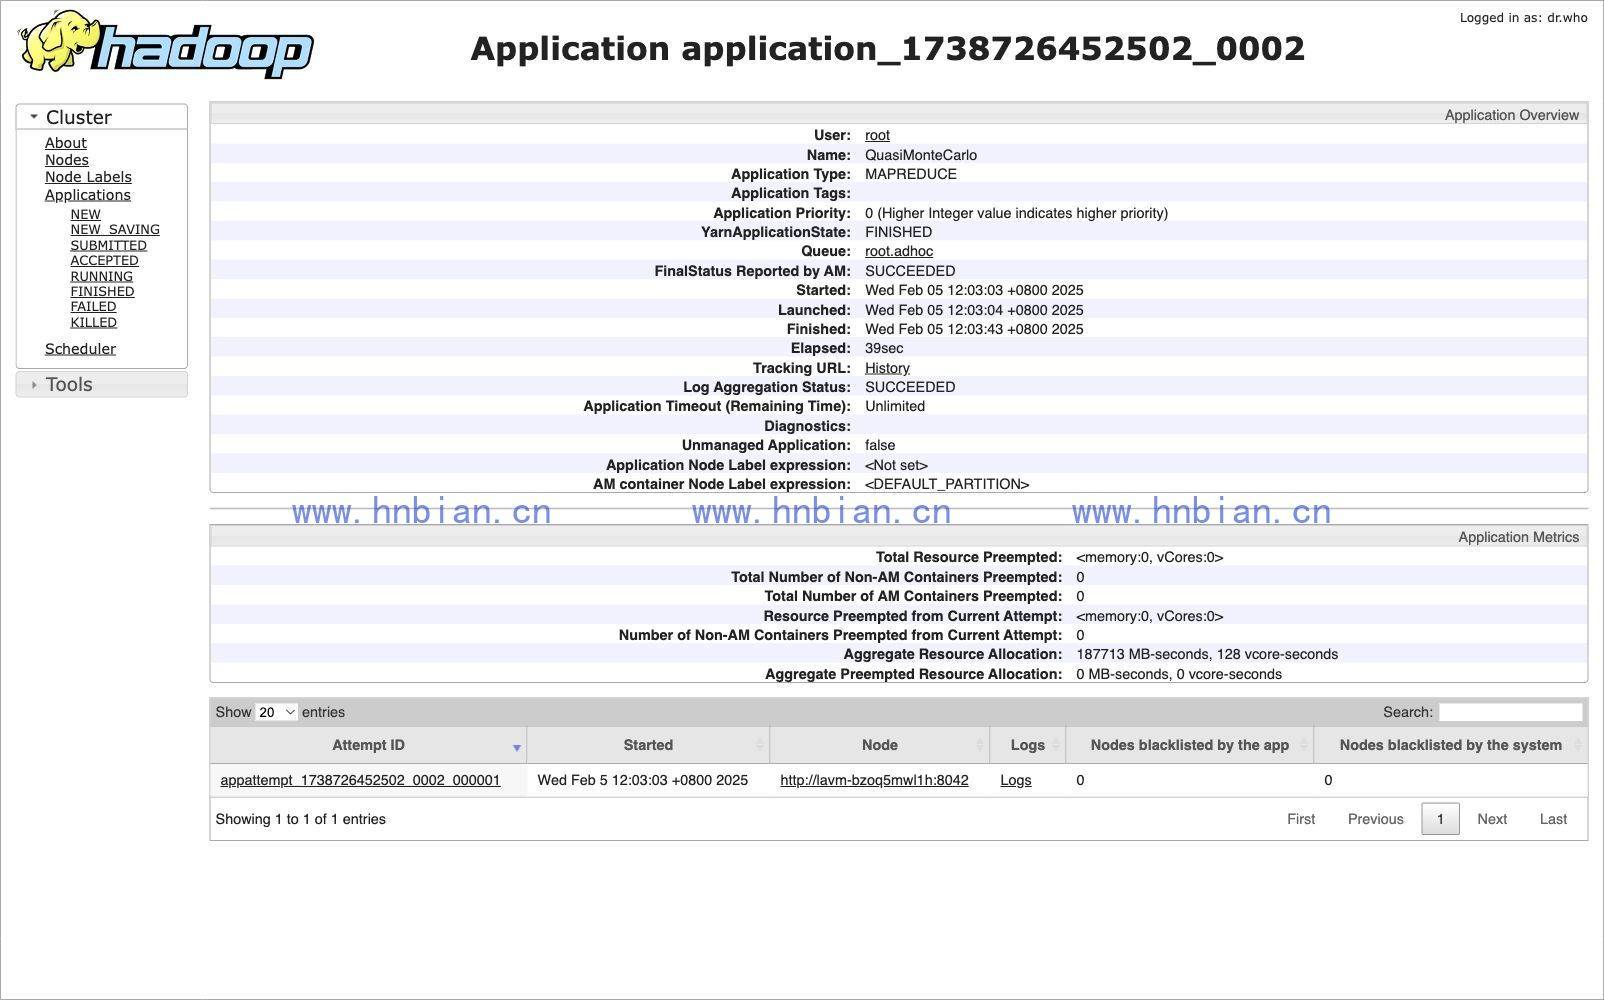Open appattempt_1738726452502_0002_000001 attempt
The height and width of the screenshot is (1000, 1604).
coord(360,780)
